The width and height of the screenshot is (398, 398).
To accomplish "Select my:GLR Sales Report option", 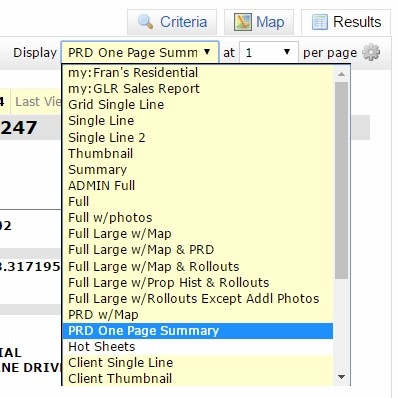I will 197,88.
